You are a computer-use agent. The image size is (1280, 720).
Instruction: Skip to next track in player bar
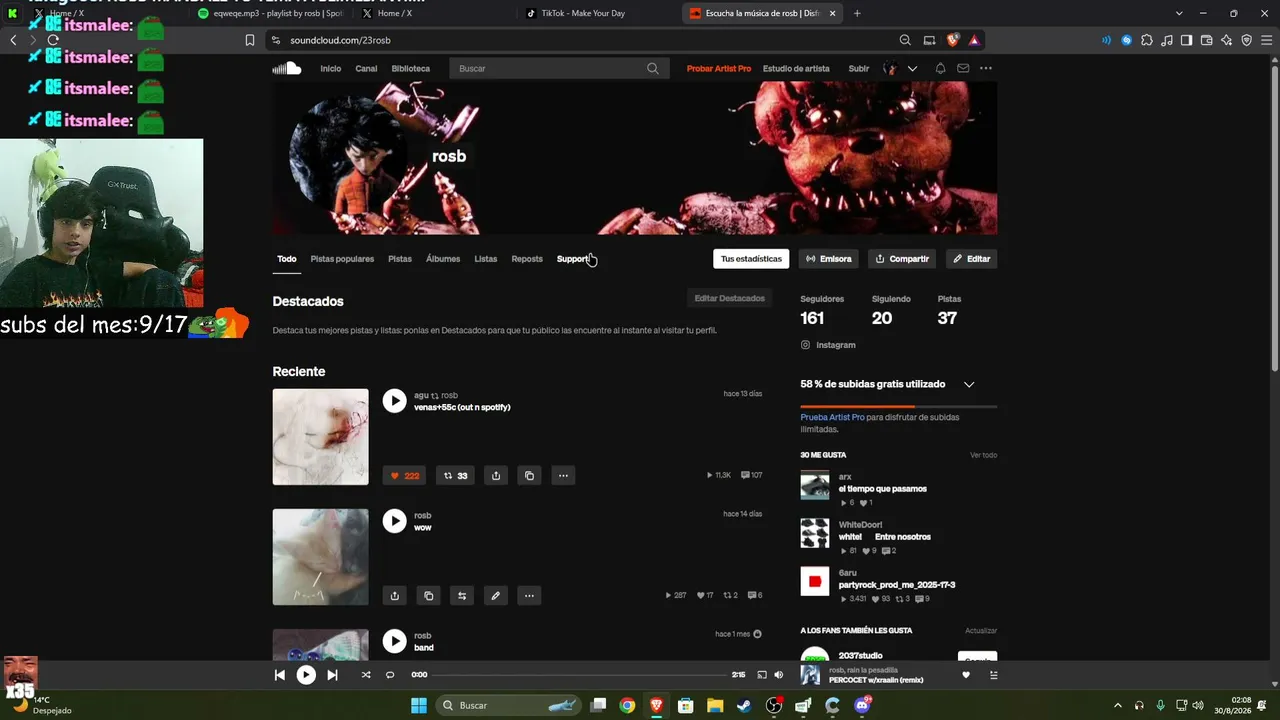333,675
